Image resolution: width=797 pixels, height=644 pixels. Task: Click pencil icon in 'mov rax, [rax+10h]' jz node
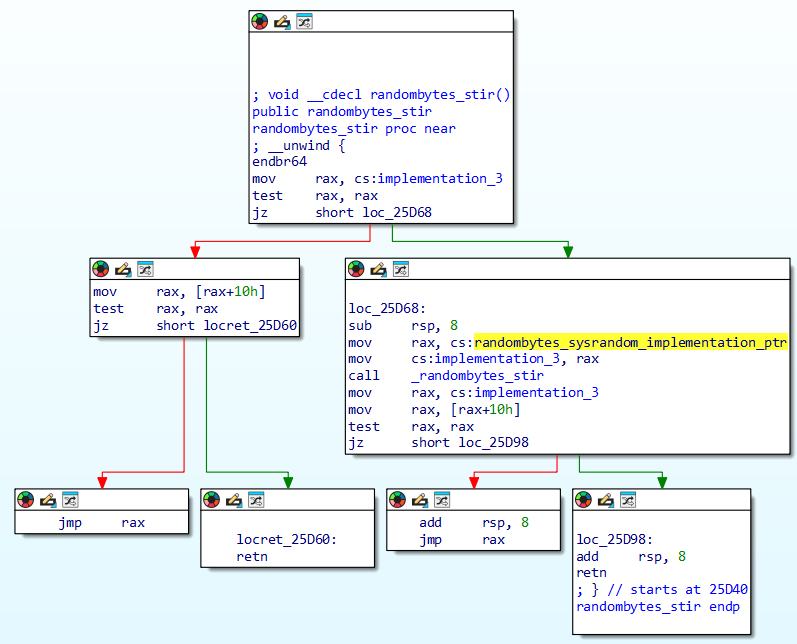point(123,269)
